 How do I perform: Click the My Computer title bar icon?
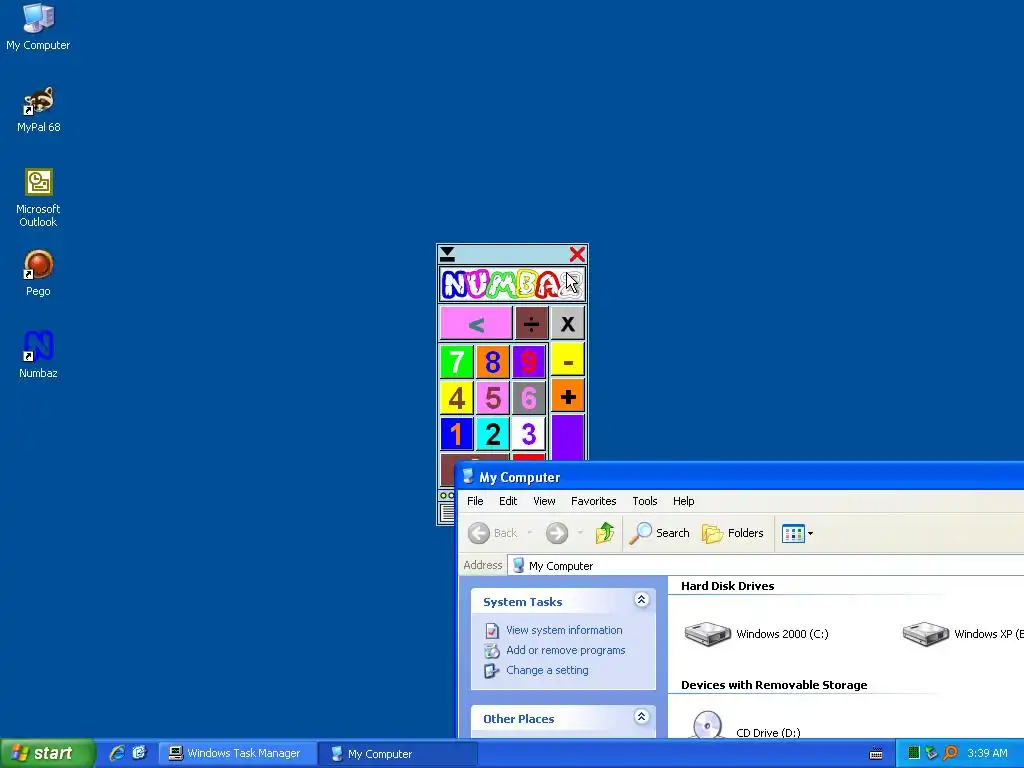point(468,477)
